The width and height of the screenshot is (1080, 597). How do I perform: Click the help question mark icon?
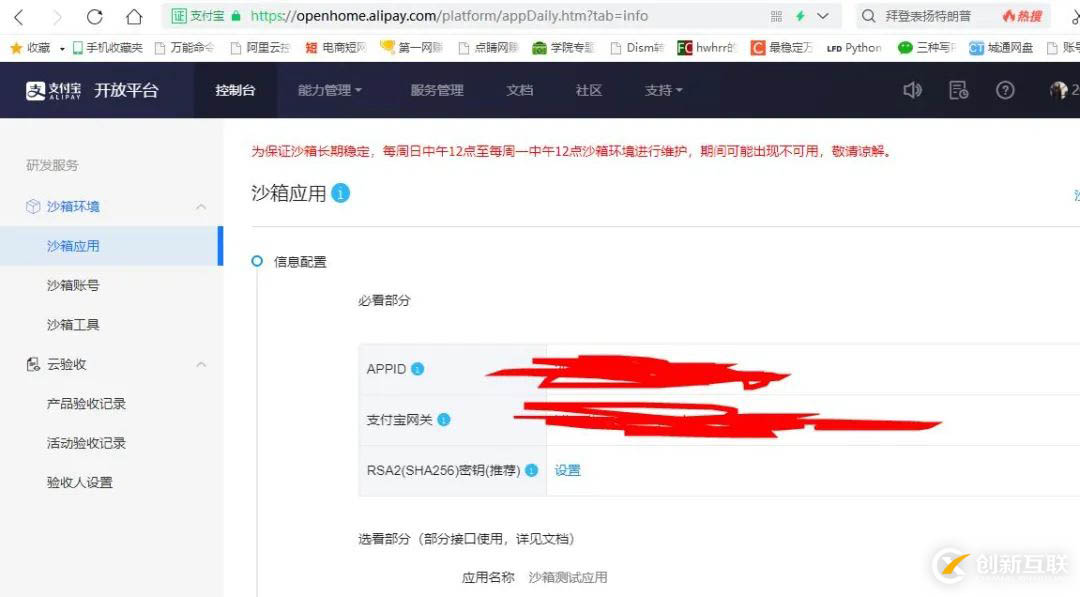click(1004, 90)
